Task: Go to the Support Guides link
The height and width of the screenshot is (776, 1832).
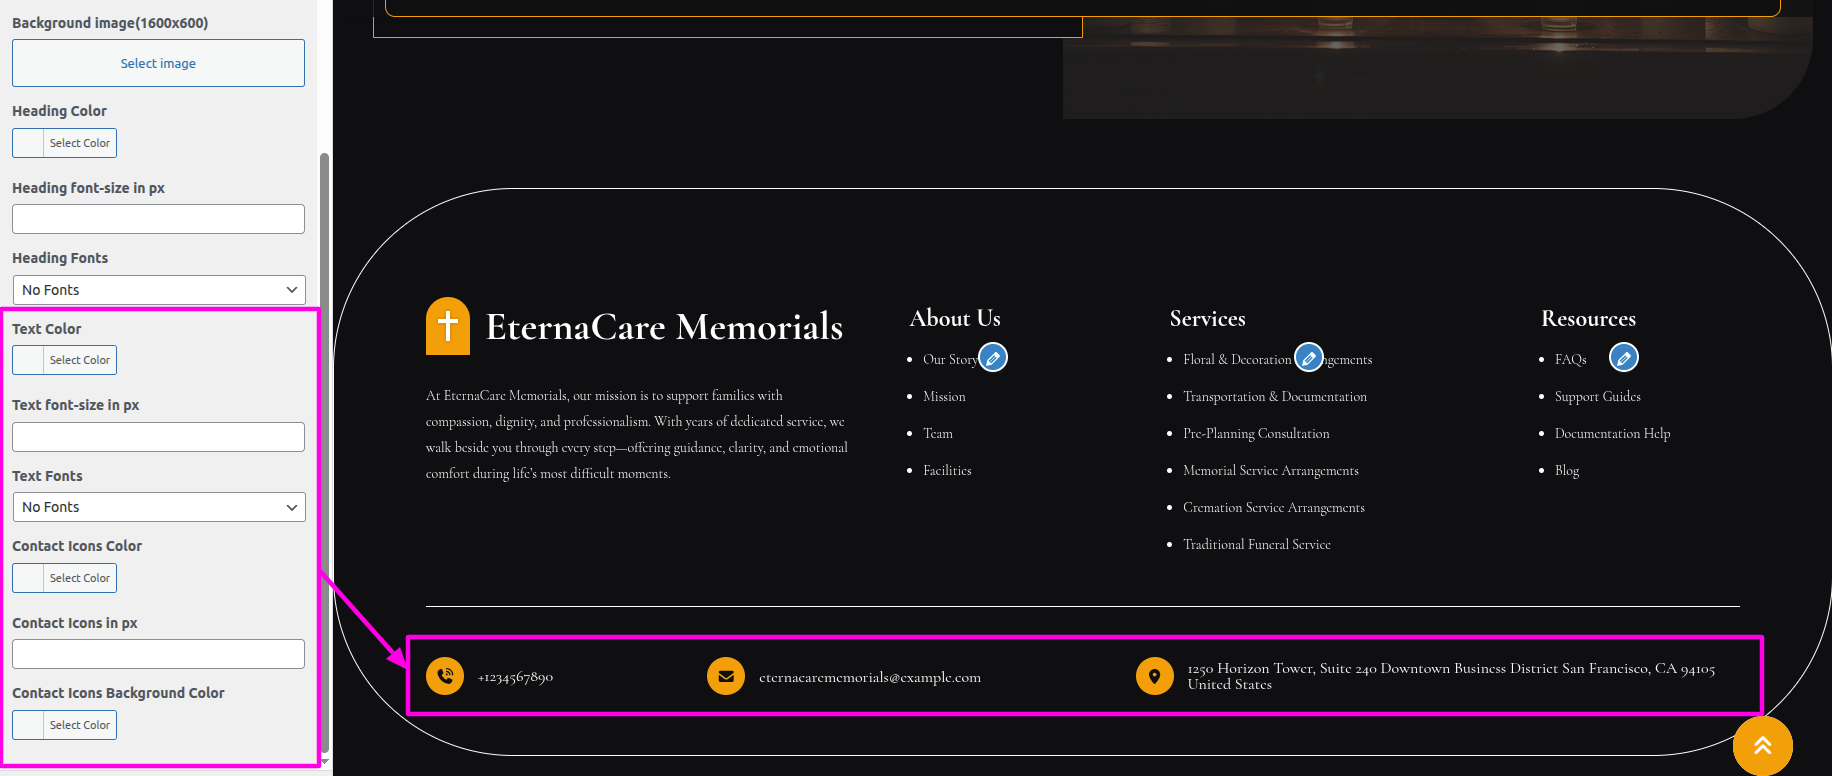Action: pos(1597,396)
